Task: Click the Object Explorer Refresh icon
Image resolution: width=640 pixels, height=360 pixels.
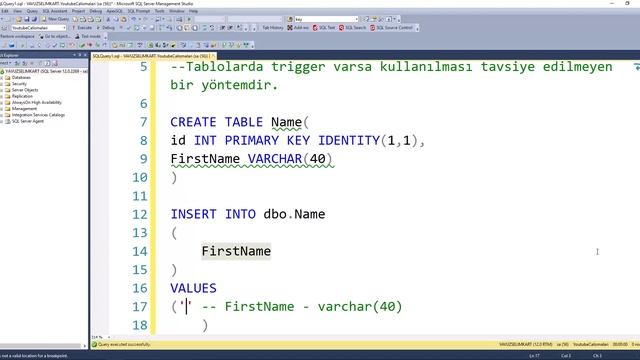Action: click(48, 63)
